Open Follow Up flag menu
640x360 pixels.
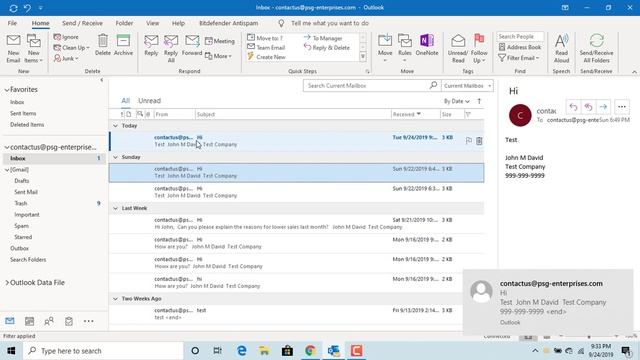[x=479, y=48]
